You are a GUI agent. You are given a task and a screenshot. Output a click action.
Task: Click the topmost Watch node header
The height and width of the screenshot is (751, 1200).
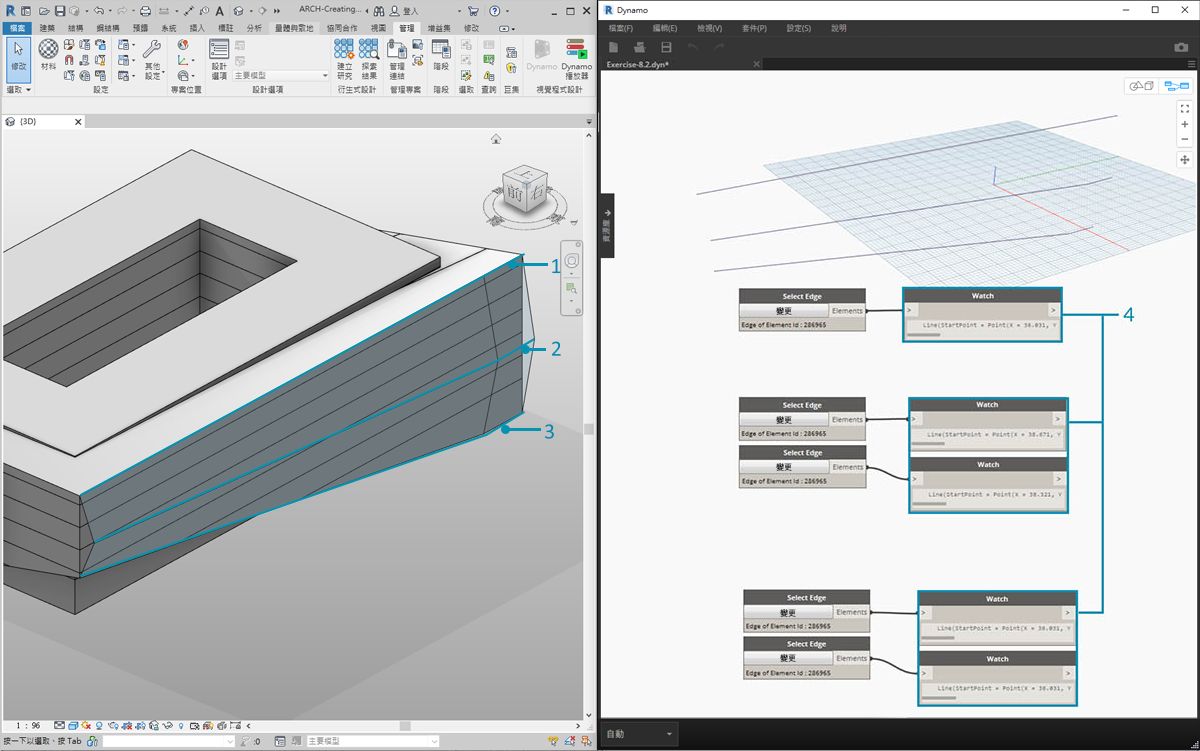pos(982,296)
